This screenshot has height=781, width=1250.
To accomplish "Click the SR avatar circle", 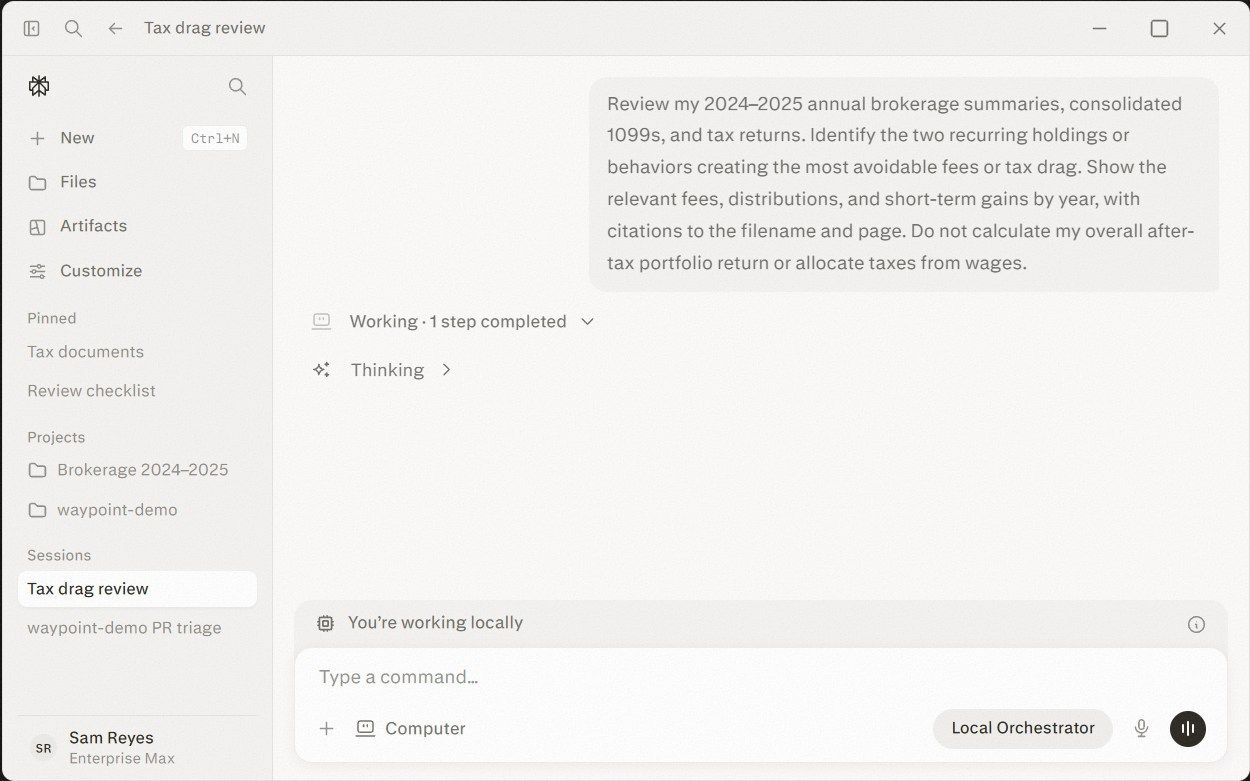I will point(43,748).
